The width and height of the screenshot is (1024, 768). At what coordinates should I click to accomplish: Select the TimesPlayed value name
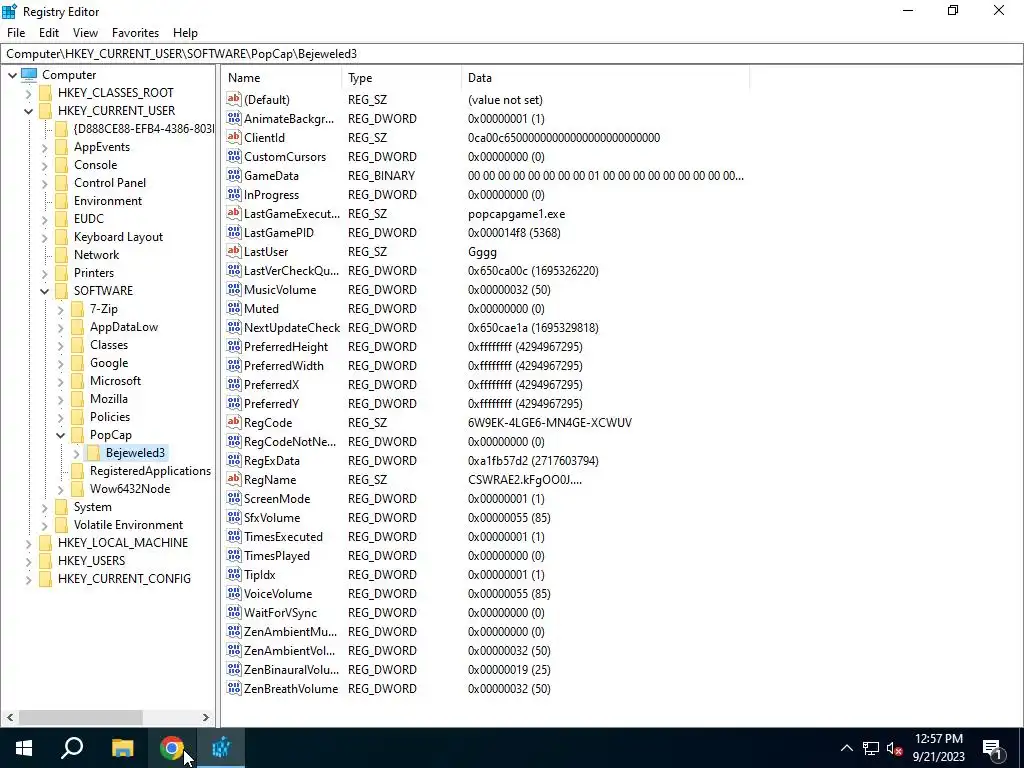[x=277, y=555]
